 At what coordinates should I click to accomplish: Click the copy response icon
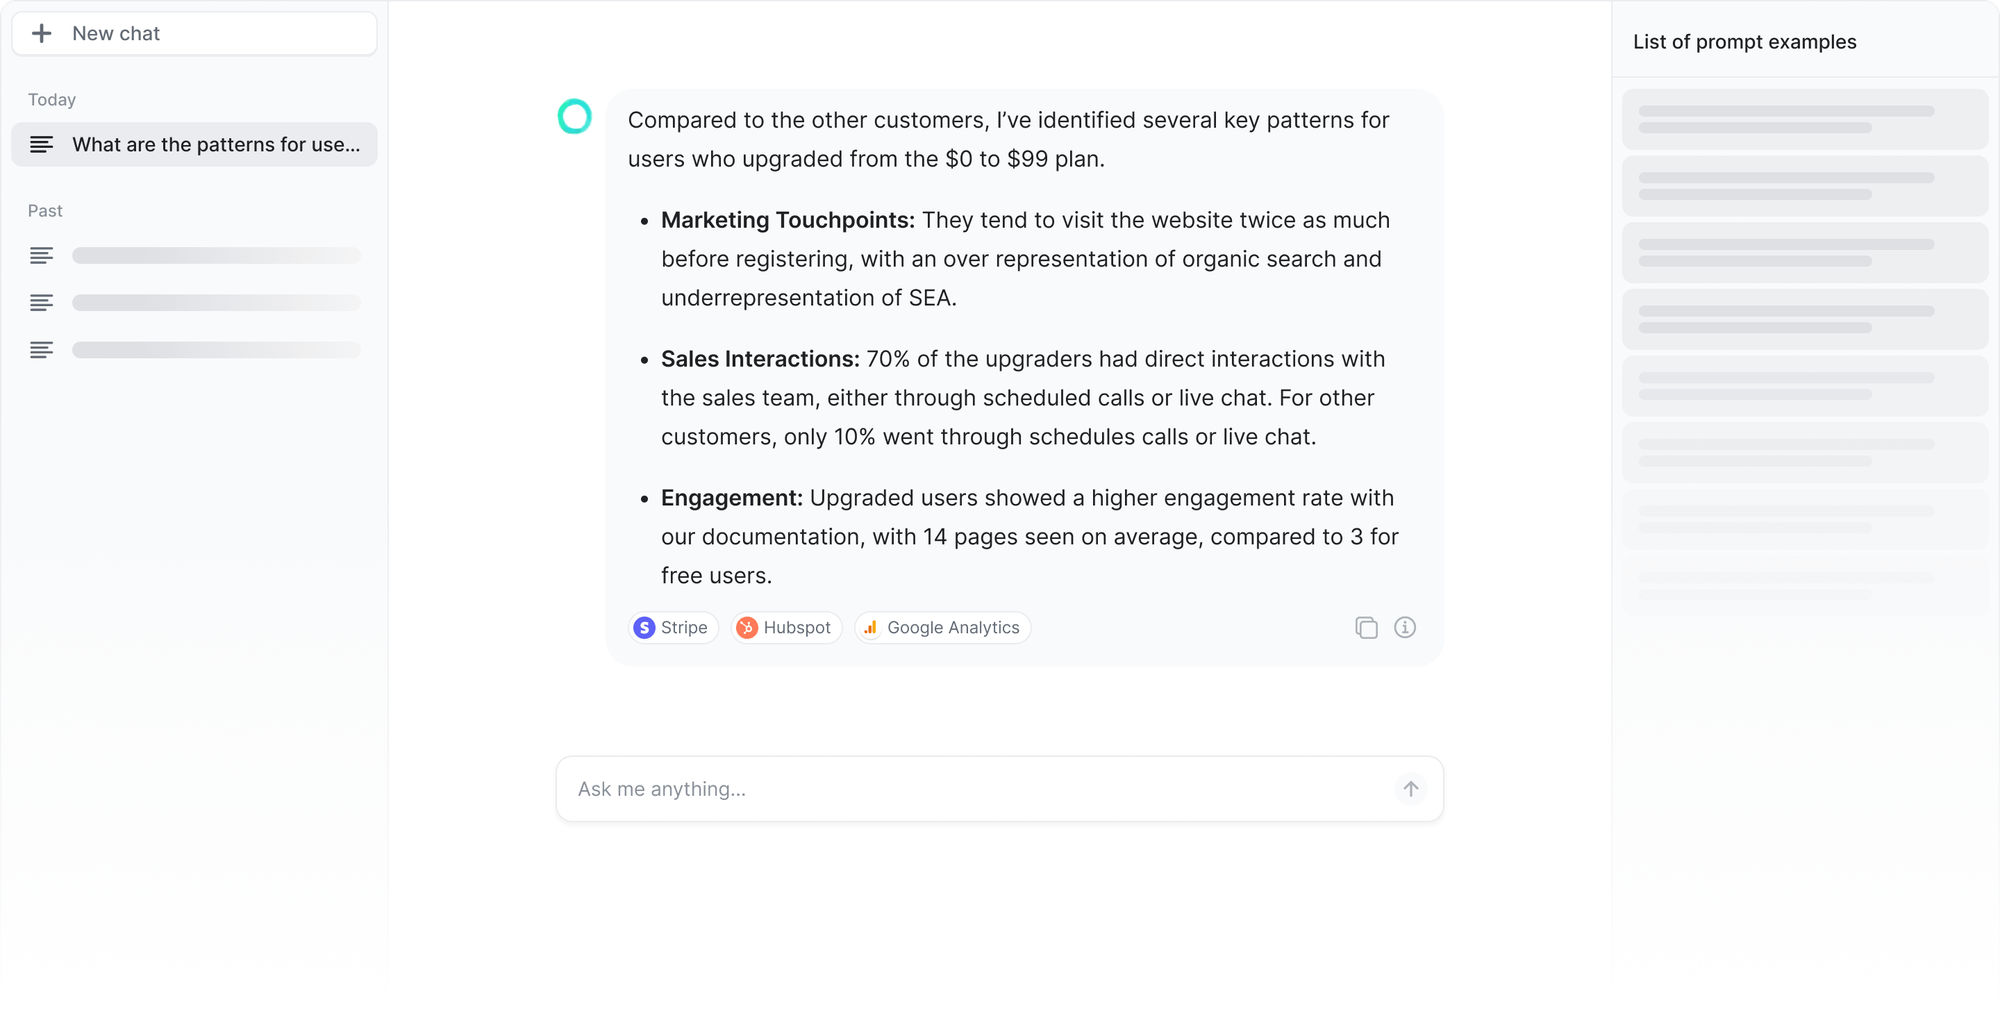(1366, 627)
